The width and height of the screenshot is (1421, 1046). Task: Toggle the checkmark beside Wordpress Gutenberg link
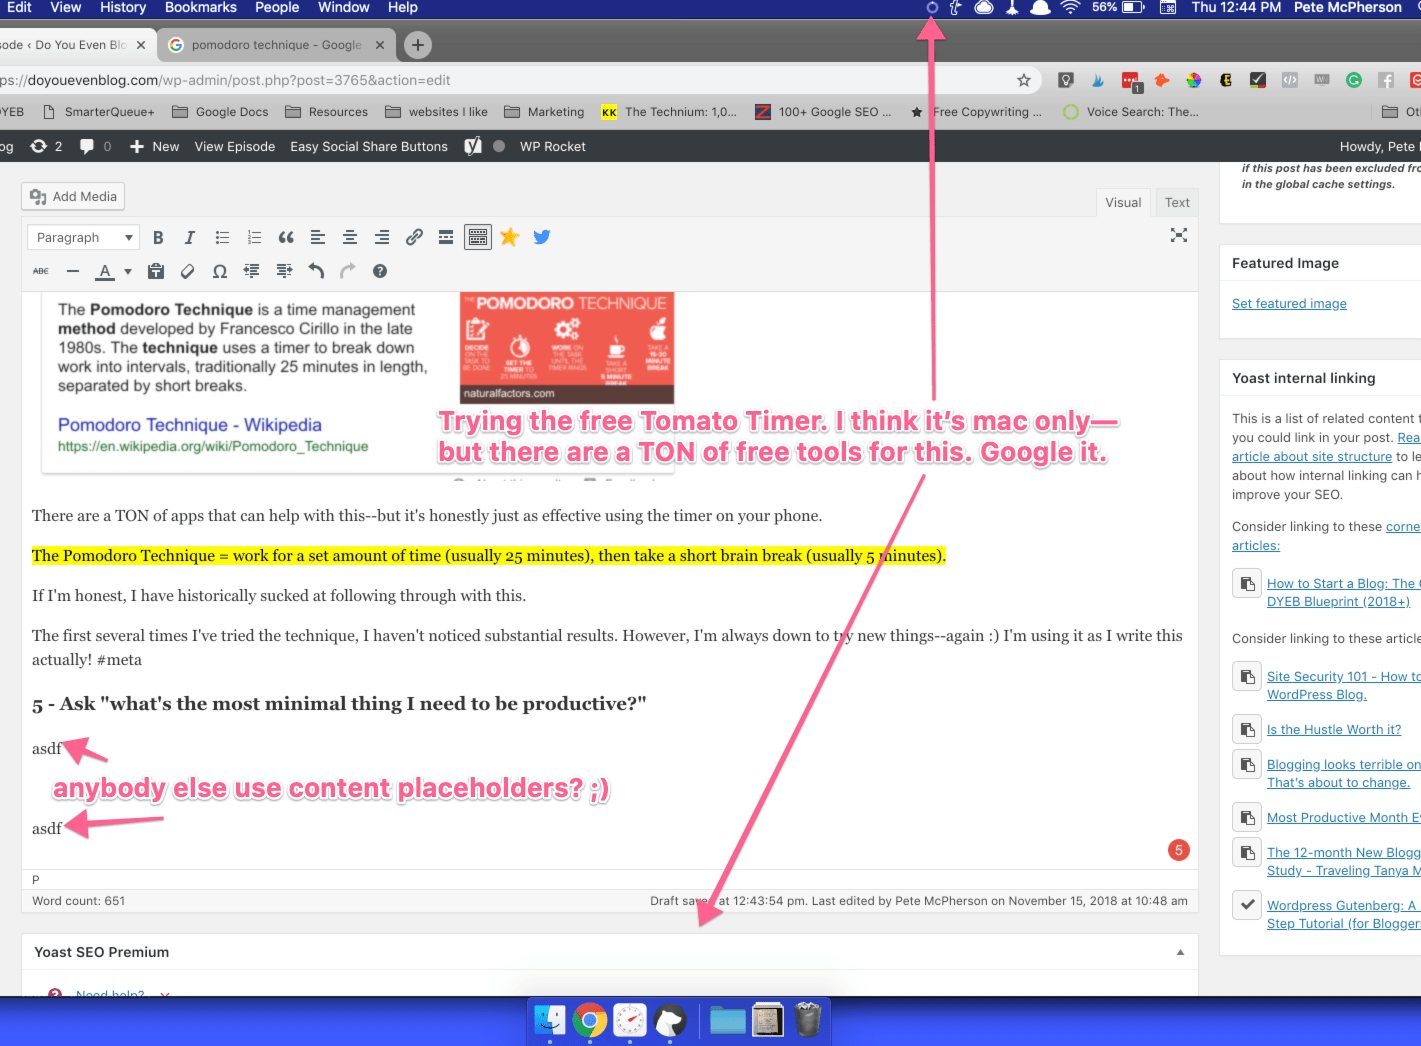[x=1247, y=905]
